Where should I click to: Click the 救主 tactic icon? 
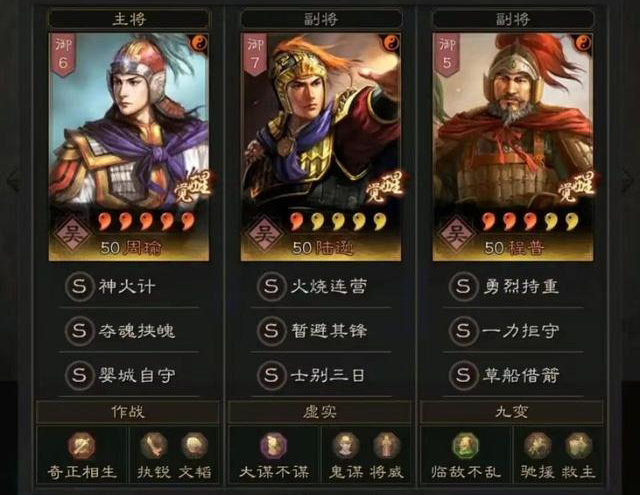click(x=578, y=446)
